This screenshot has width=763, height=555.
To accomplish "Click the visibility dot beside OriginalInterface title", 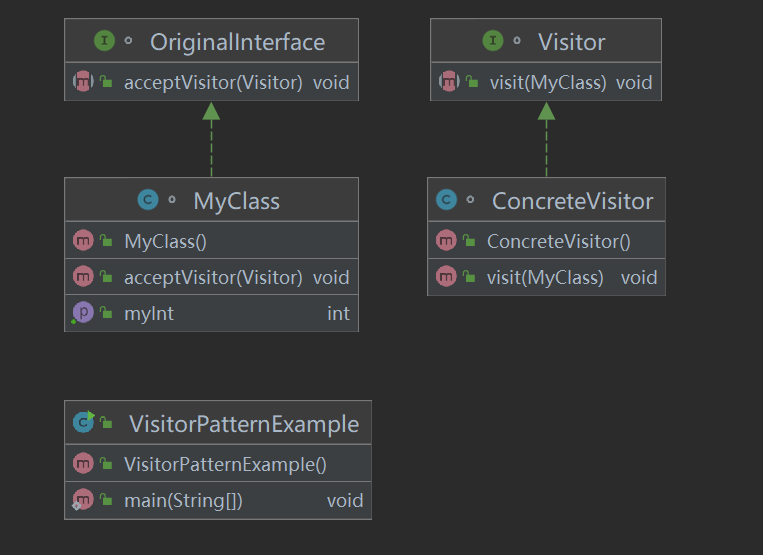I will [128, 41].
